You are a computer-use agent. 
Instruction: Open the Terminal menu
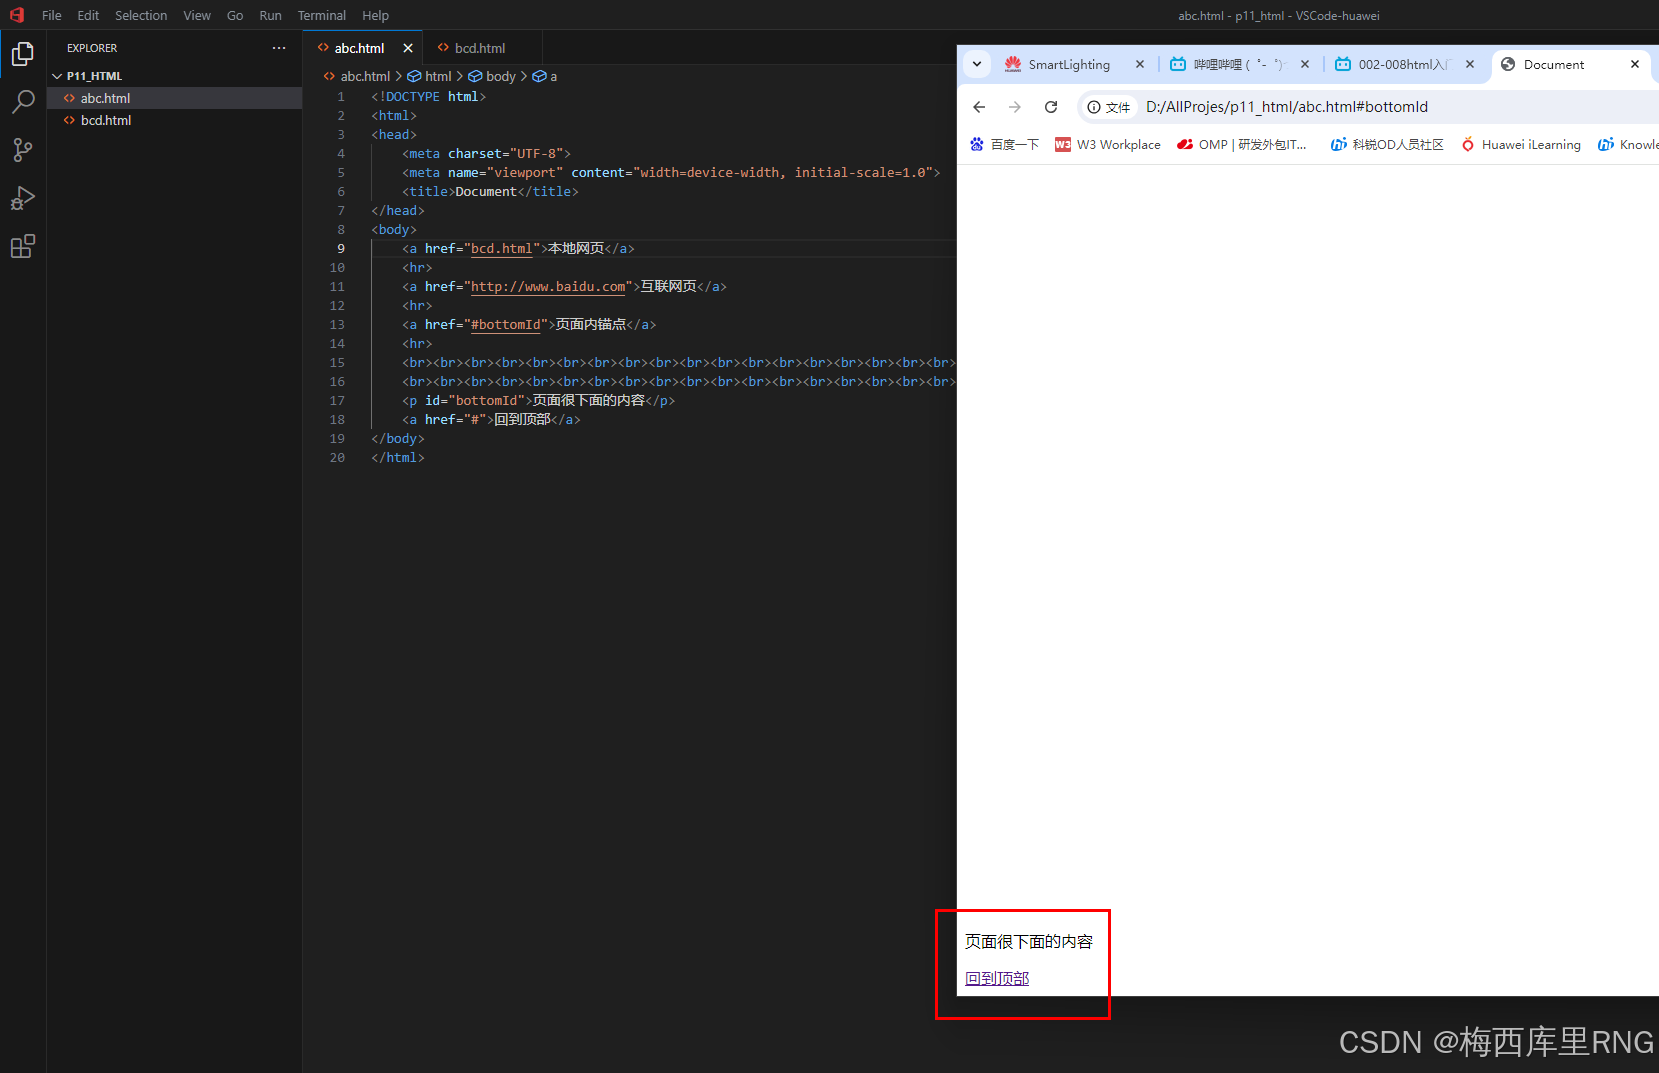(322, 15)
